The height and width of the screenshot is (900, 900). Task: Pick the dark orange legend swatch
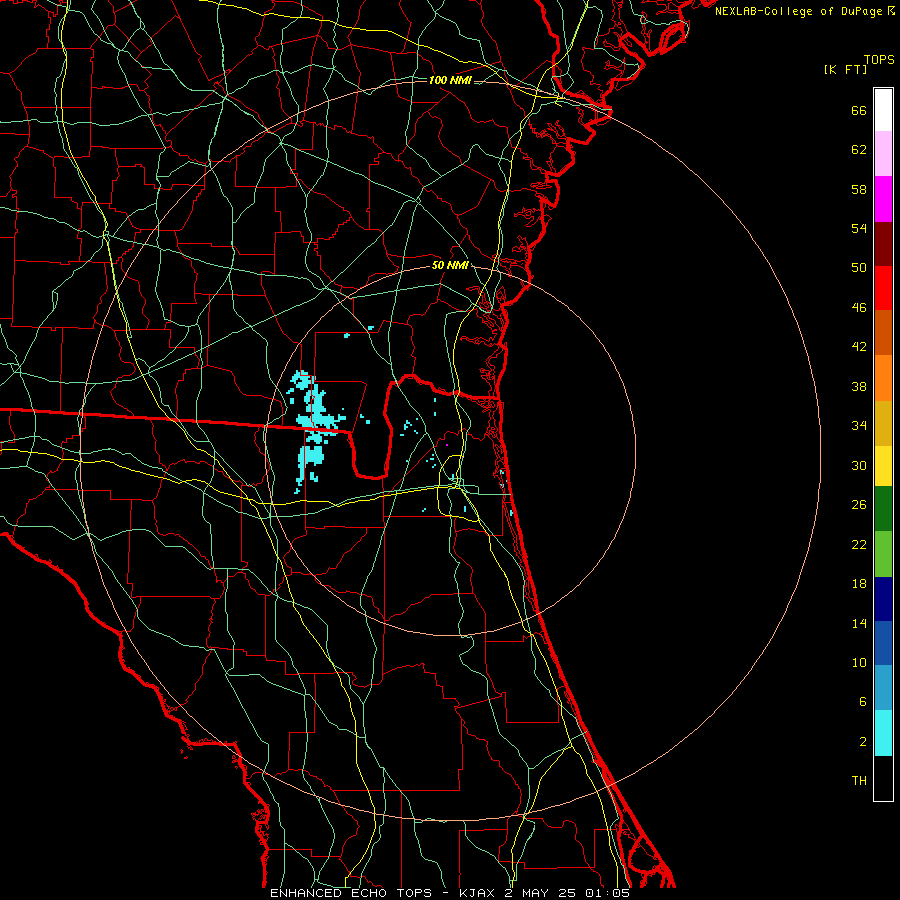point(883,332)
